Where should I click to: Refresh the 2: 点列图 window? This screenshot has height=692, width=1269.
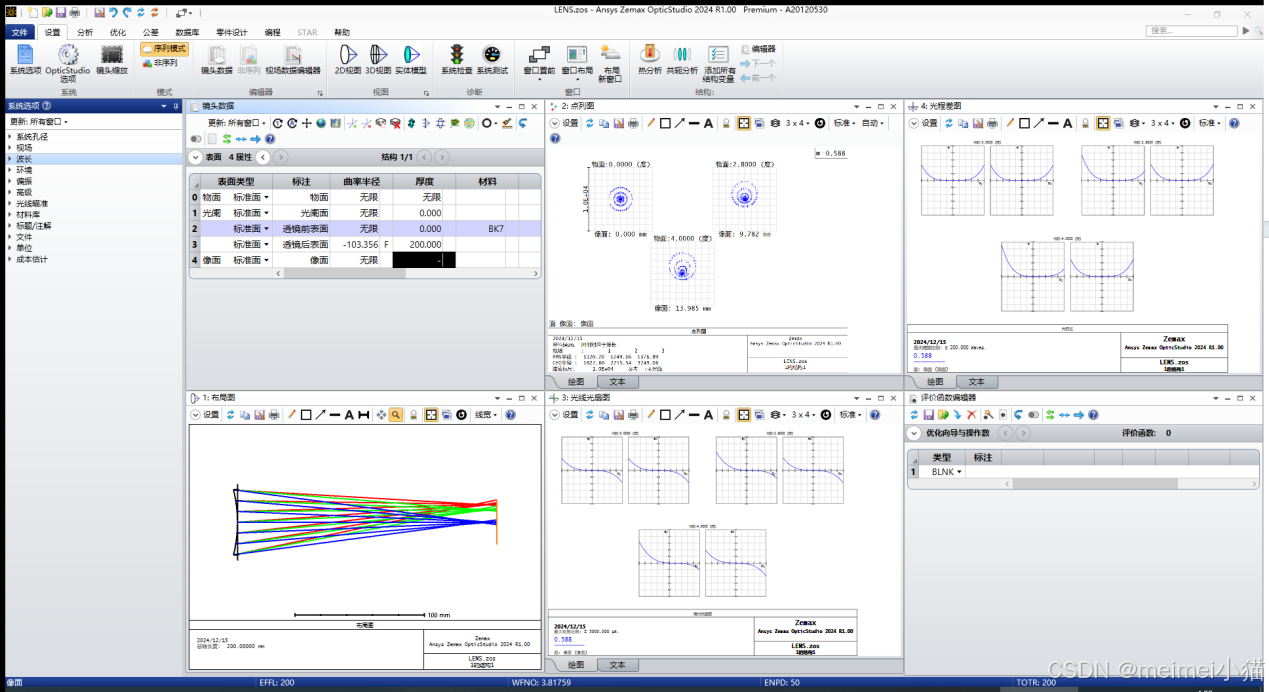(590, 123)
